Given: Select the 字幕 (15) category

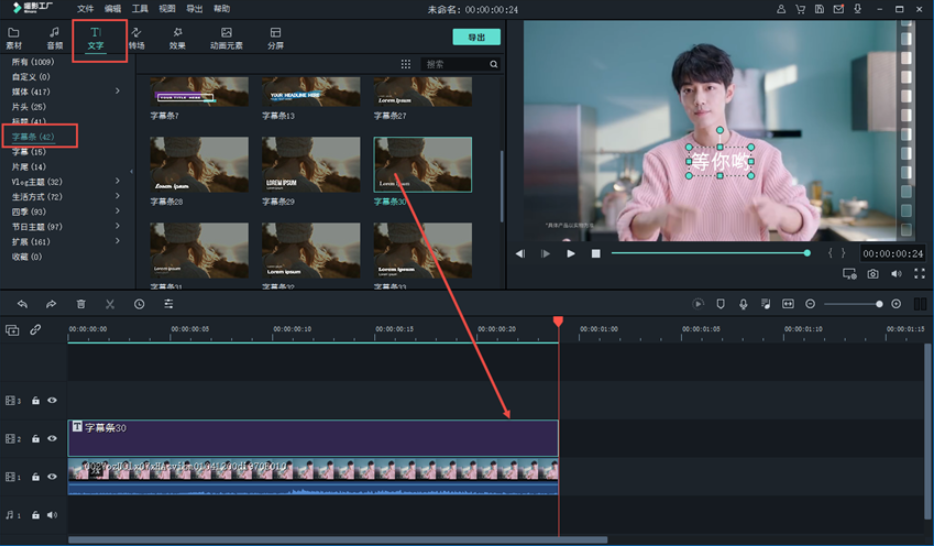Looking at the screenshot, I should click(x=29, y=152).
